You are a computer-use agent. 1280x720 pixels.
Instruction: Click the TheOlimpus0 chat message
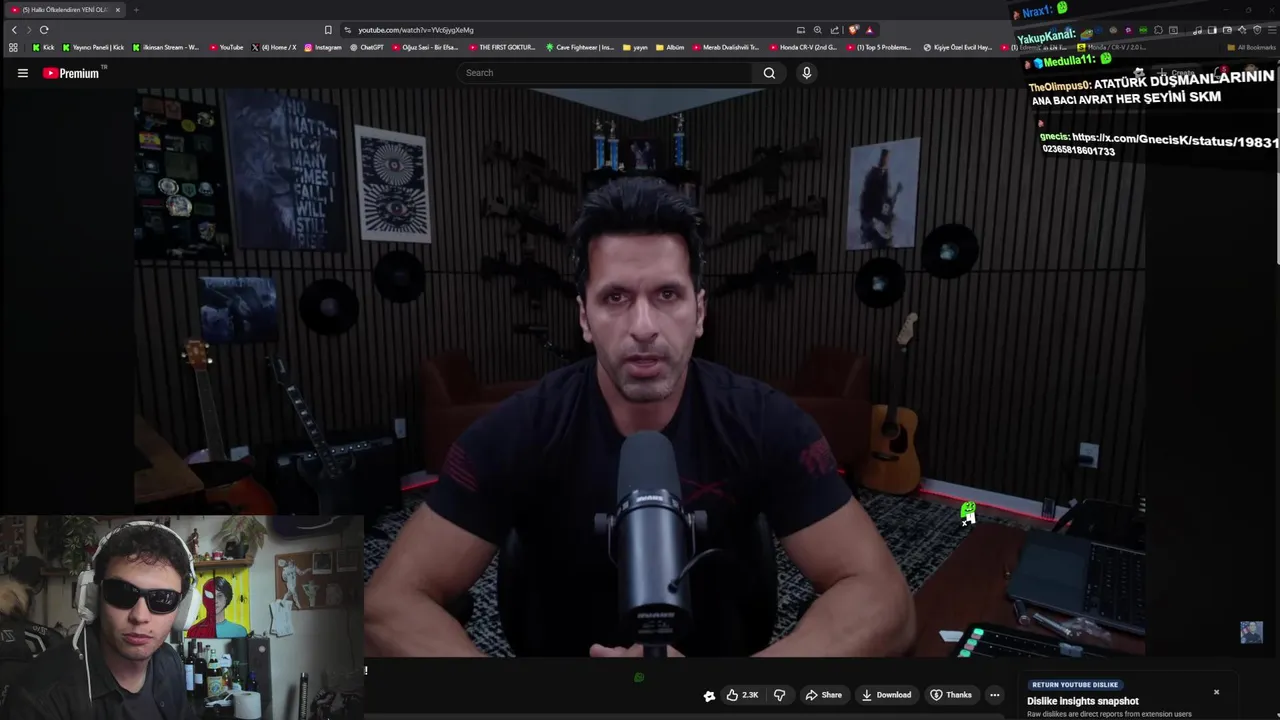click(1151, 89)
